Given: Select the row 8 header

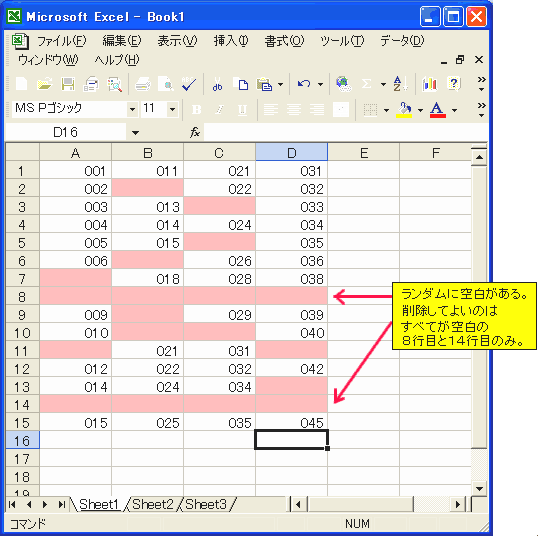Looking at the screenshot, I should tap(22, 296).
